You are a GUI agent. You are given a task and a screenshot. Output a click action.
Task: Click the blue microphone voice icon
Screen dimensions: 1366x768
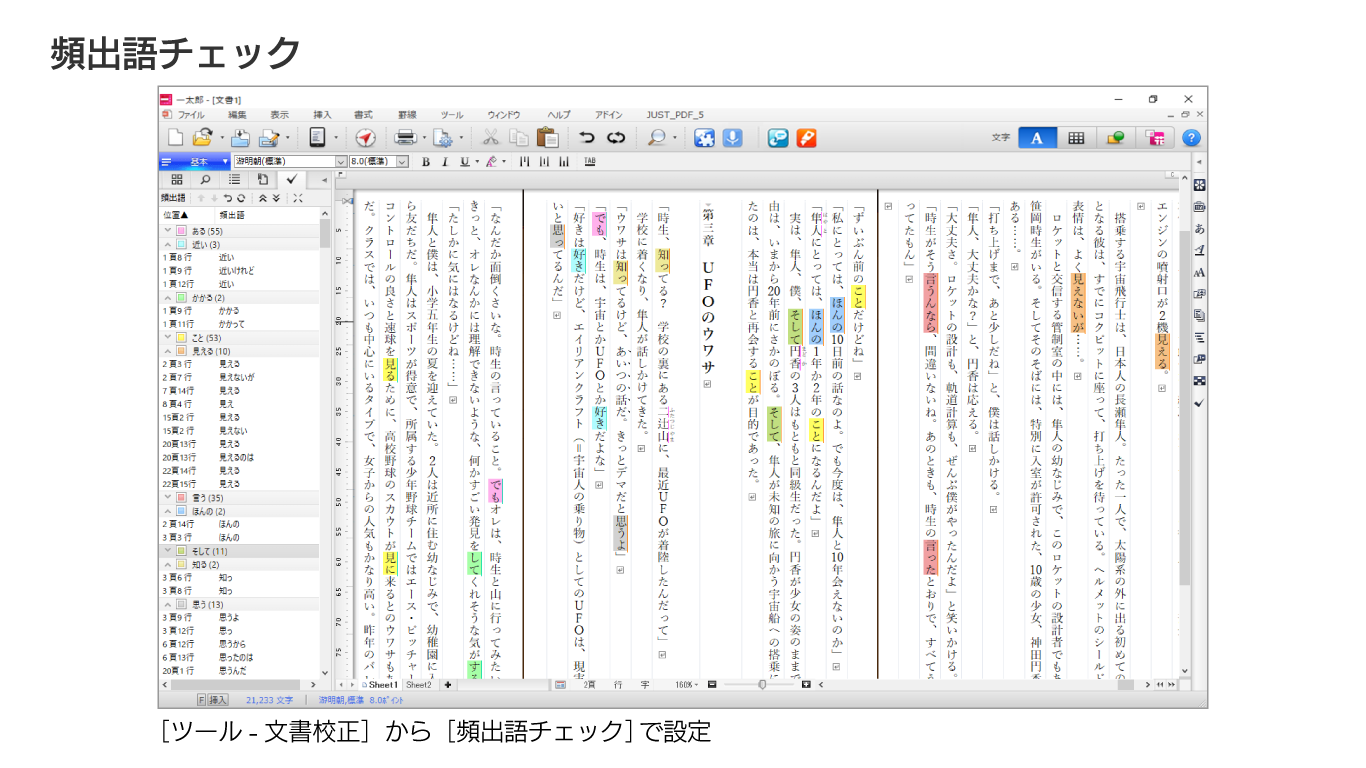click(x=733, y=138)
